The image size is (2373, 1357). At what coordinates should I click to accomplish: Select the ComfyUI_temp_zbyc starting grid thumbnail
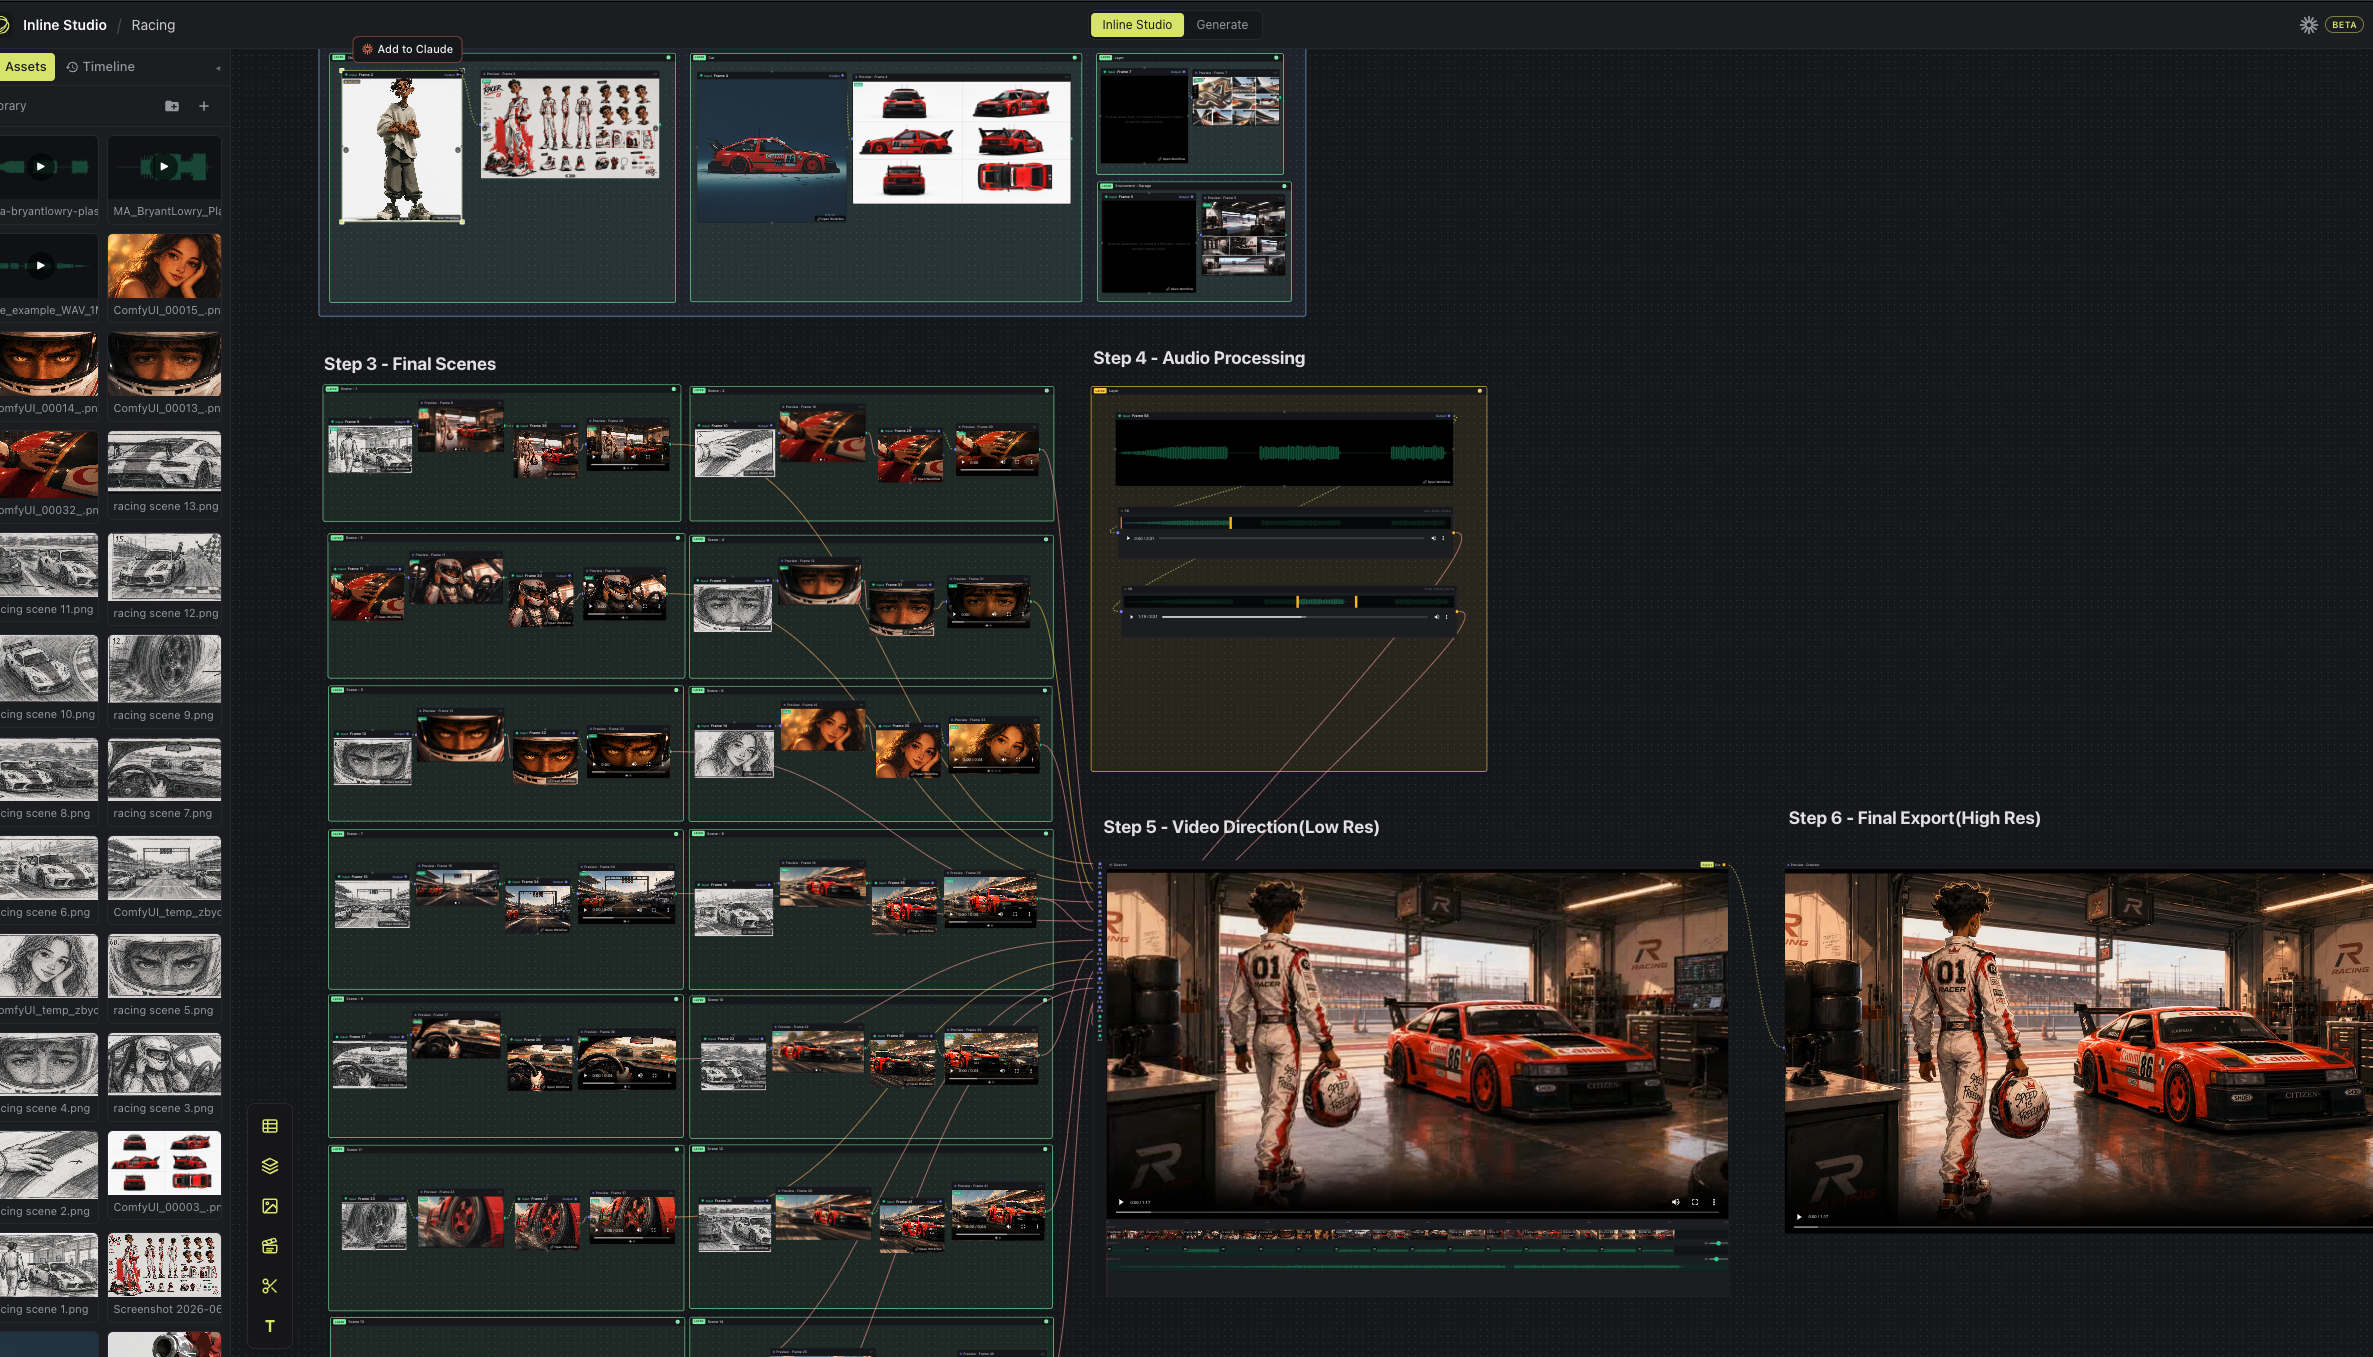pos(164,868)
